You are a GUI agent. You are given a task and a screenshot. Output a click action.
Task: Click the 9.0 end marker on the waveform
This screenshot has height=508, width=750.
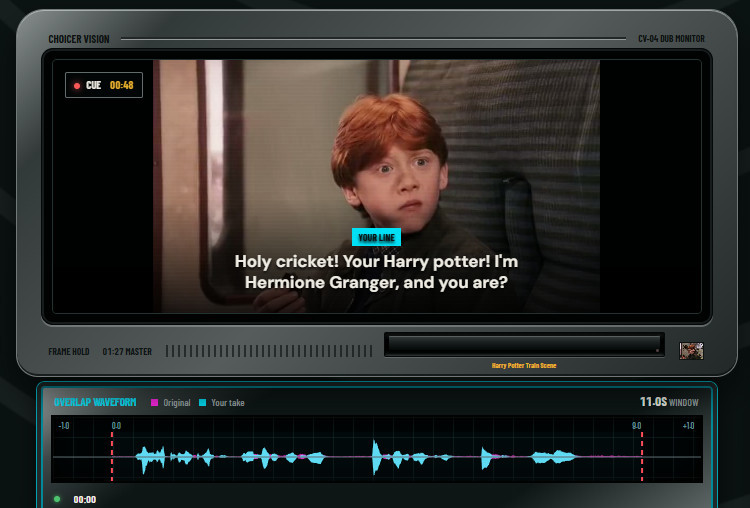point(637,426)
